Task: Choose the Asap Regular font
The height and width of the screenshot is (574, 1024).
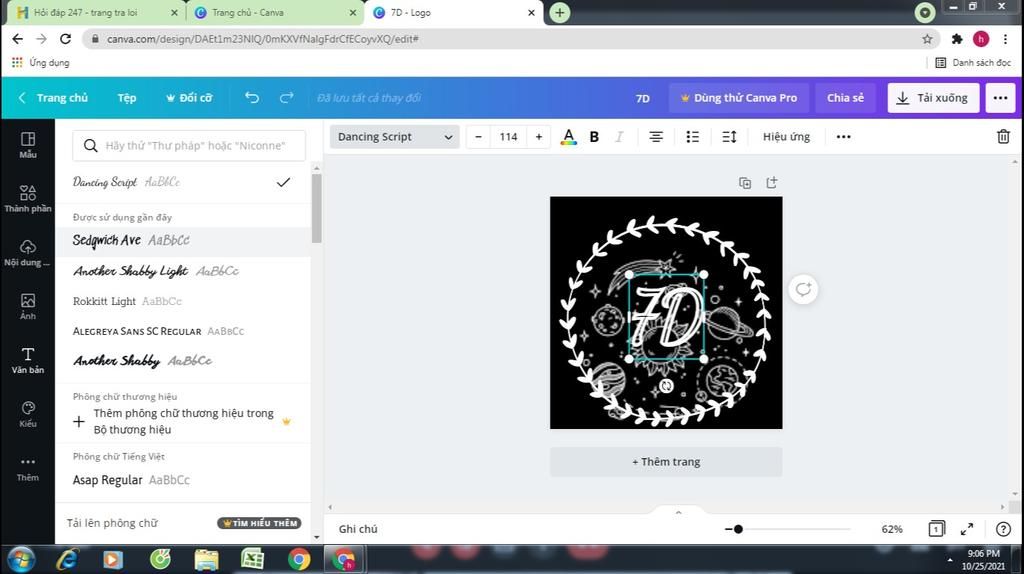Action: pyautogui.click(x=183, y=480)
